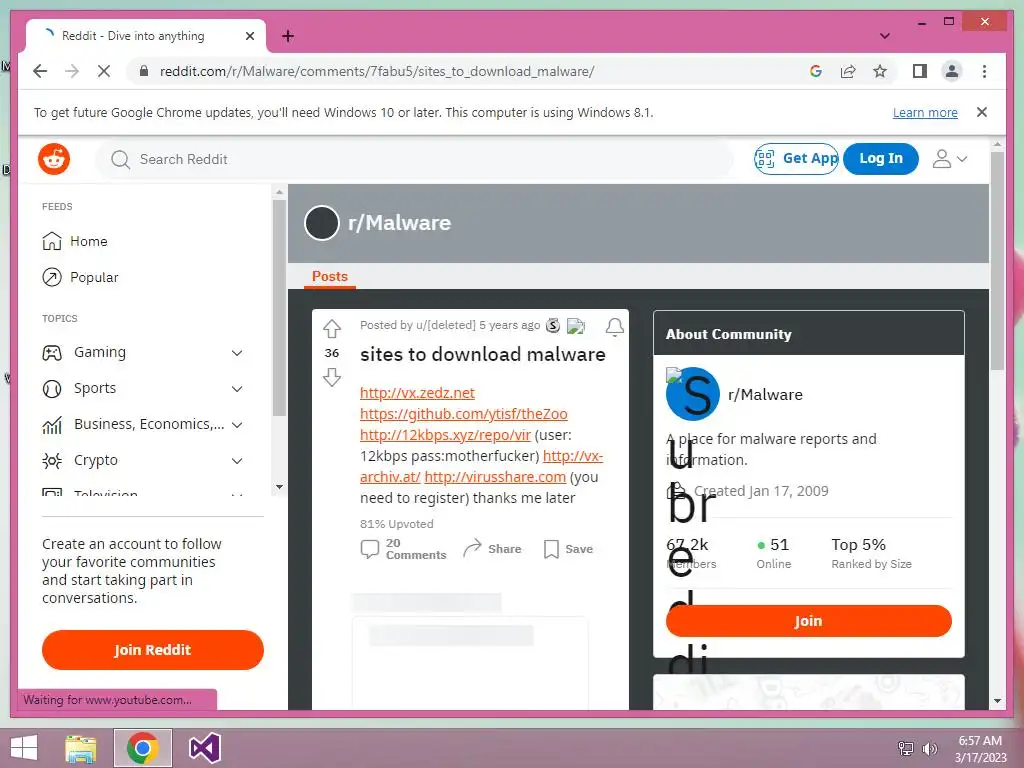Dismiss the Chrome update notice
This screenshot has width=1024, height=768.
point(982,112)
